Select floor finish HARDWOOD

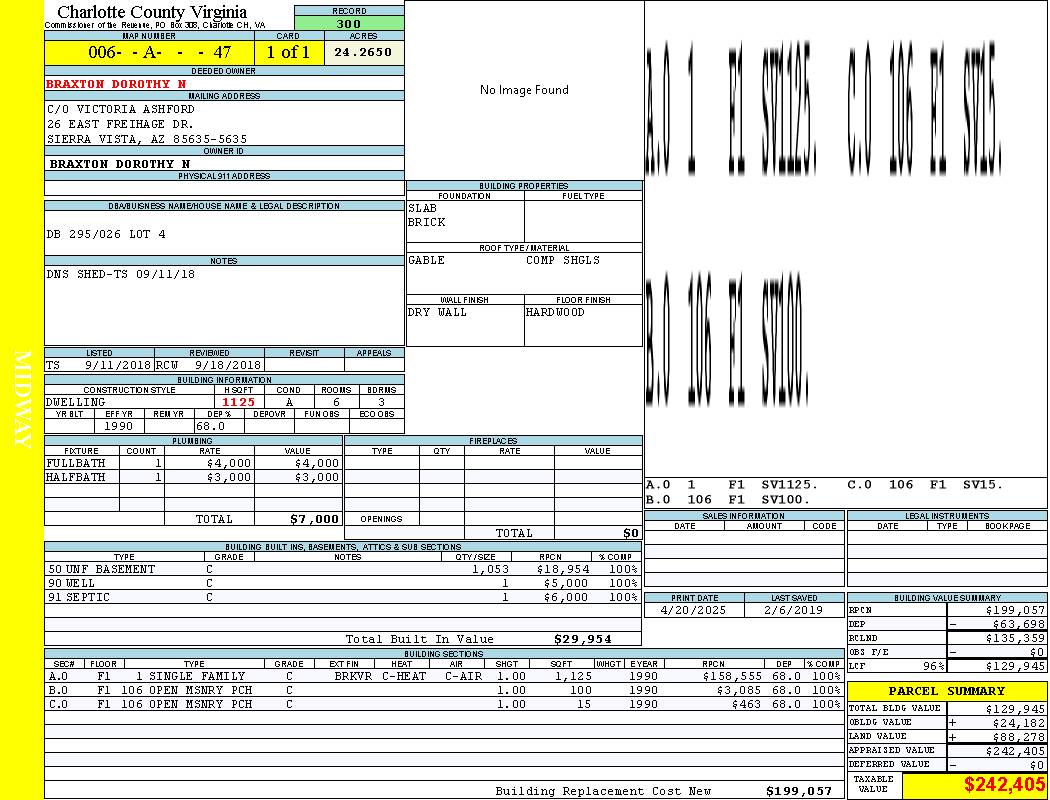pyautogui.click(x=555, y=313)
